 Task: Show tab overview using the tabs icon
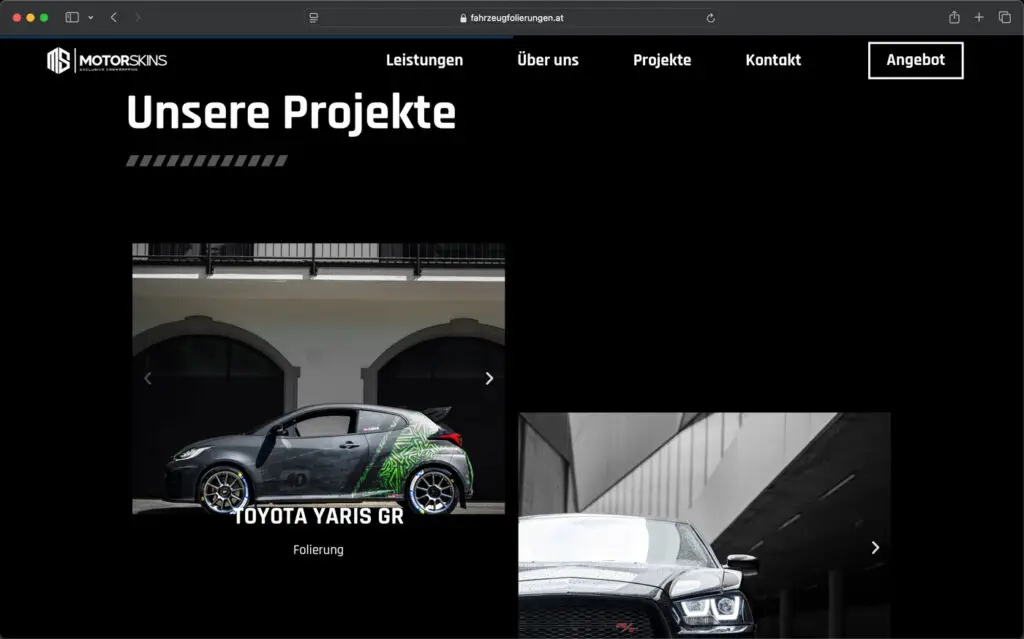pos(1005,17)
